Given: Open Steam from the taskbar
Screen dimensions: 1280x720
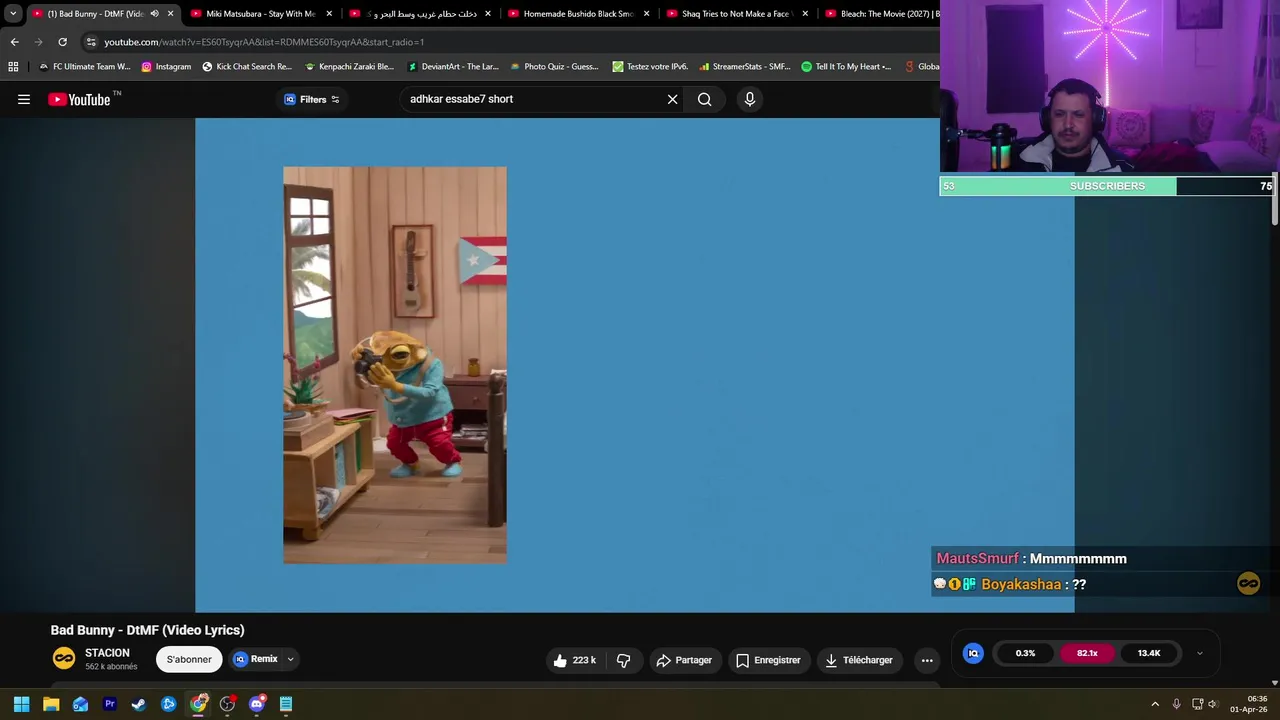Looking at the screenshot, I should [x=139, y=704].
